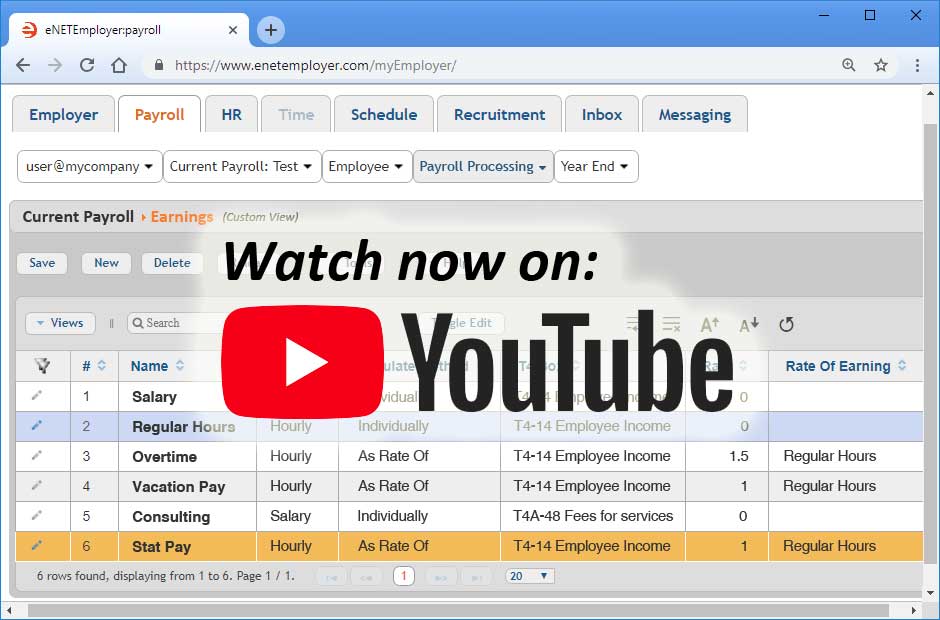Open the Year End dropdown
Image resolution: width=940 pixels, height=620 pixels.
(595, 167)
